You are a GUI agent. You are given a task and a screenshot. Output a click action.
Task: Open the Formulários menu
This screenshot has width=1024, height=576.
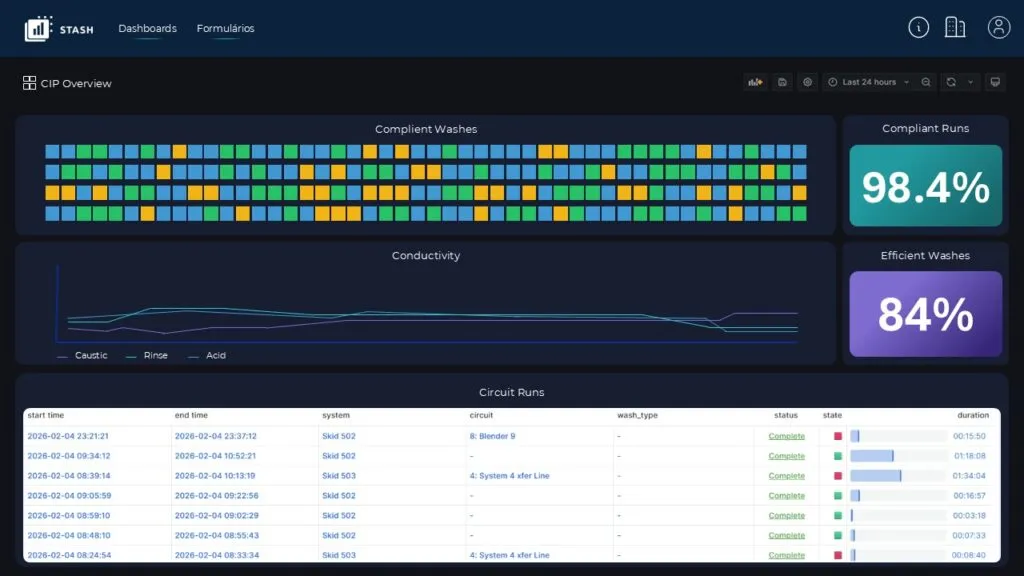pyautogui.click(x=225, y=28)
